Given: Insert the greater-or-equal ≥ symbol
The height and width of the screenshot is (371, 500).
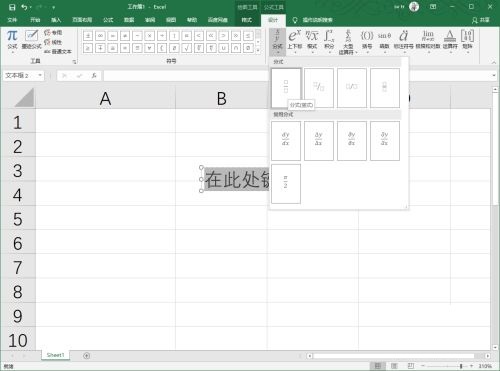Looking at the screenshot, I should [88, 48].
